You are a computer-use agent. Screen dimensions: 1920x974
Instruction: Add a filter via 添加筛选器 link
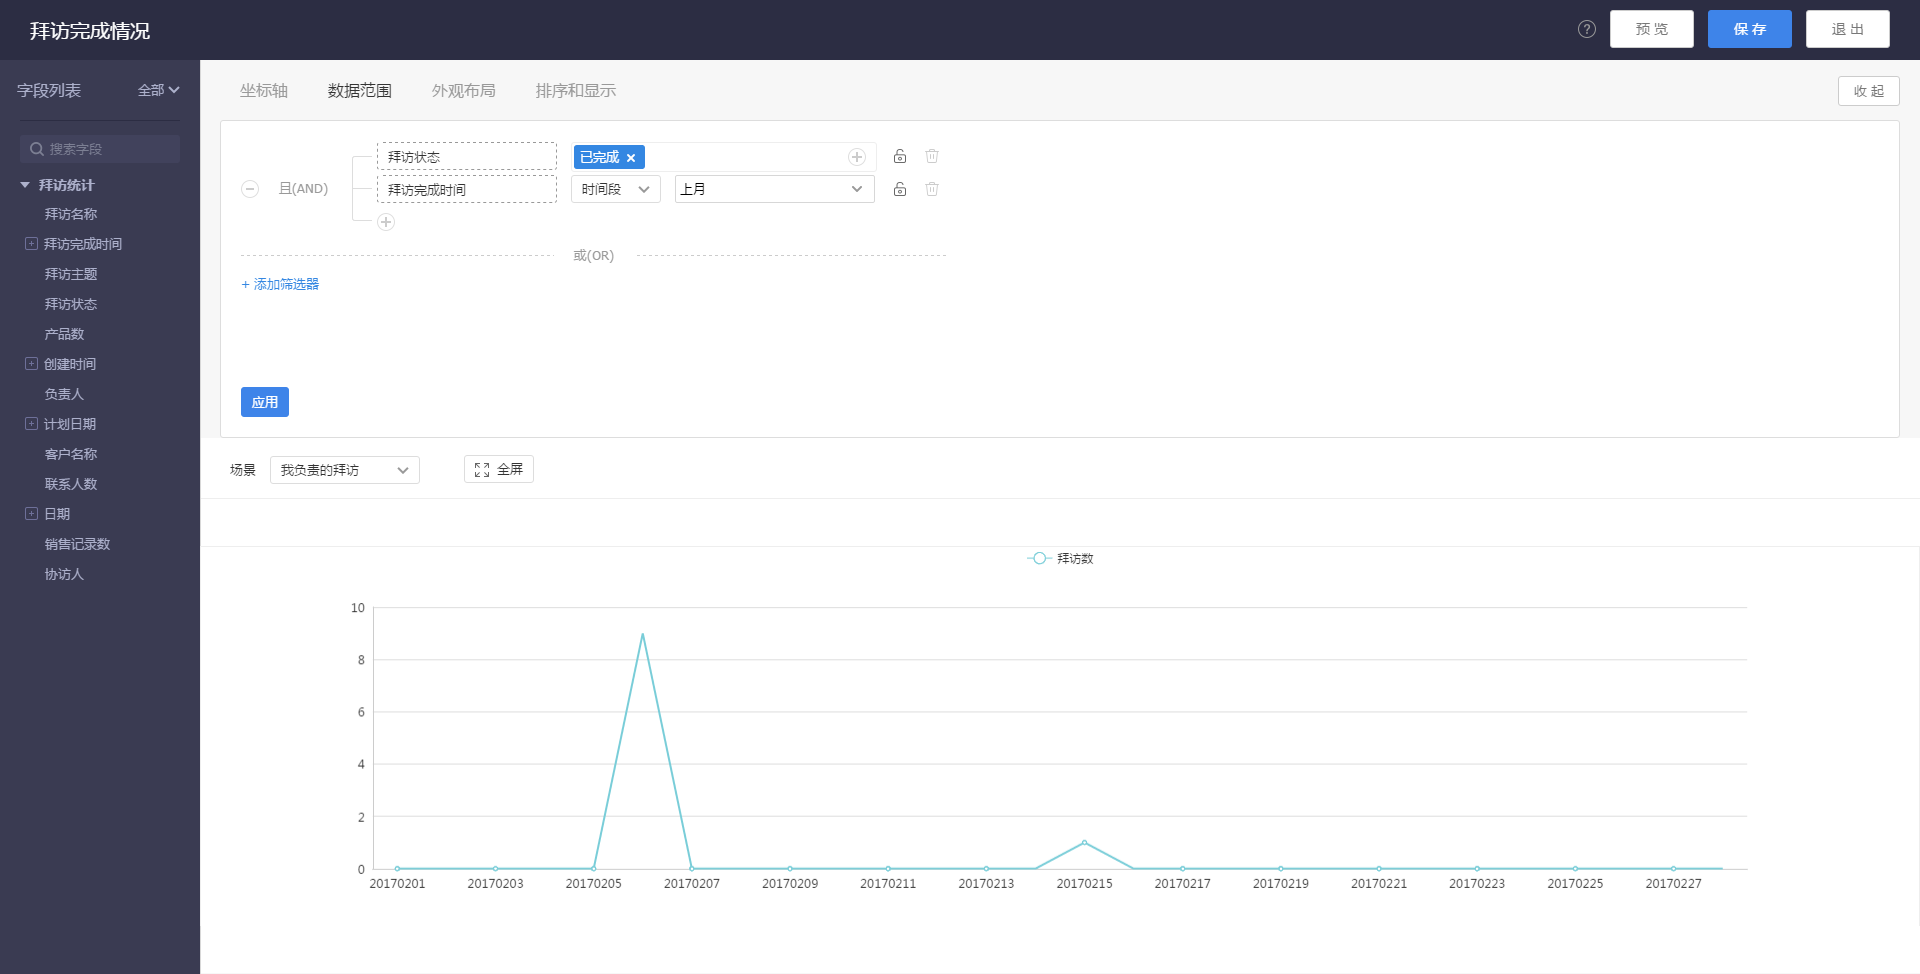[280, 284]
